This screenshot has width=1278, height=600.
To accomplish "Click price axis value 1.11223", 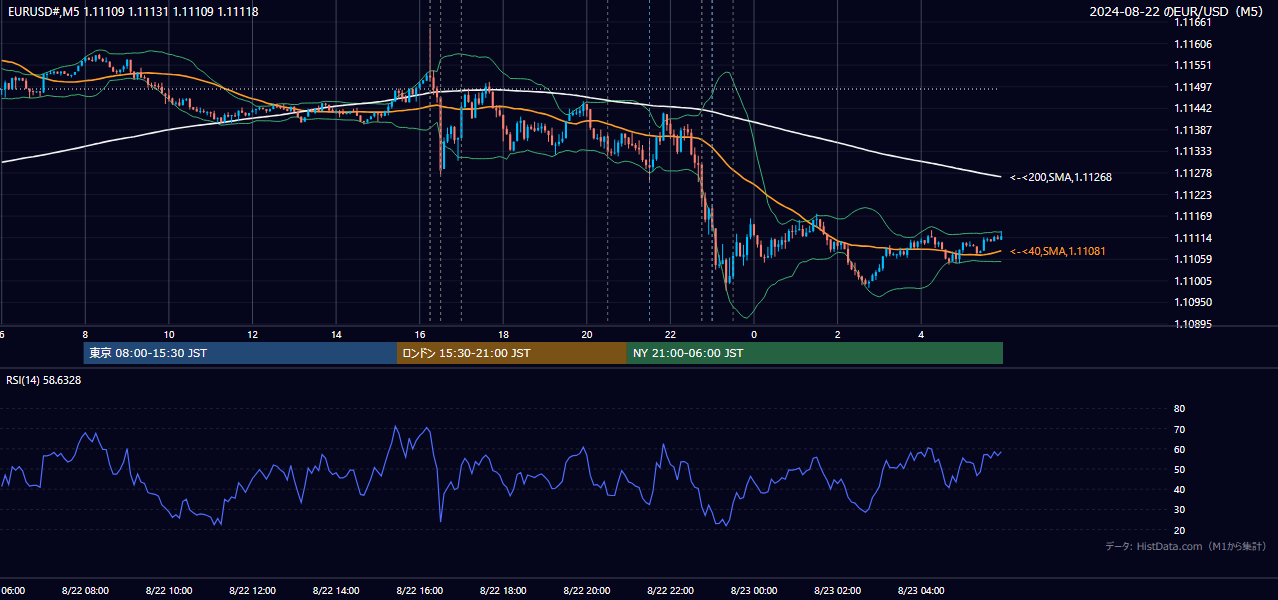I will point(1192,195).
